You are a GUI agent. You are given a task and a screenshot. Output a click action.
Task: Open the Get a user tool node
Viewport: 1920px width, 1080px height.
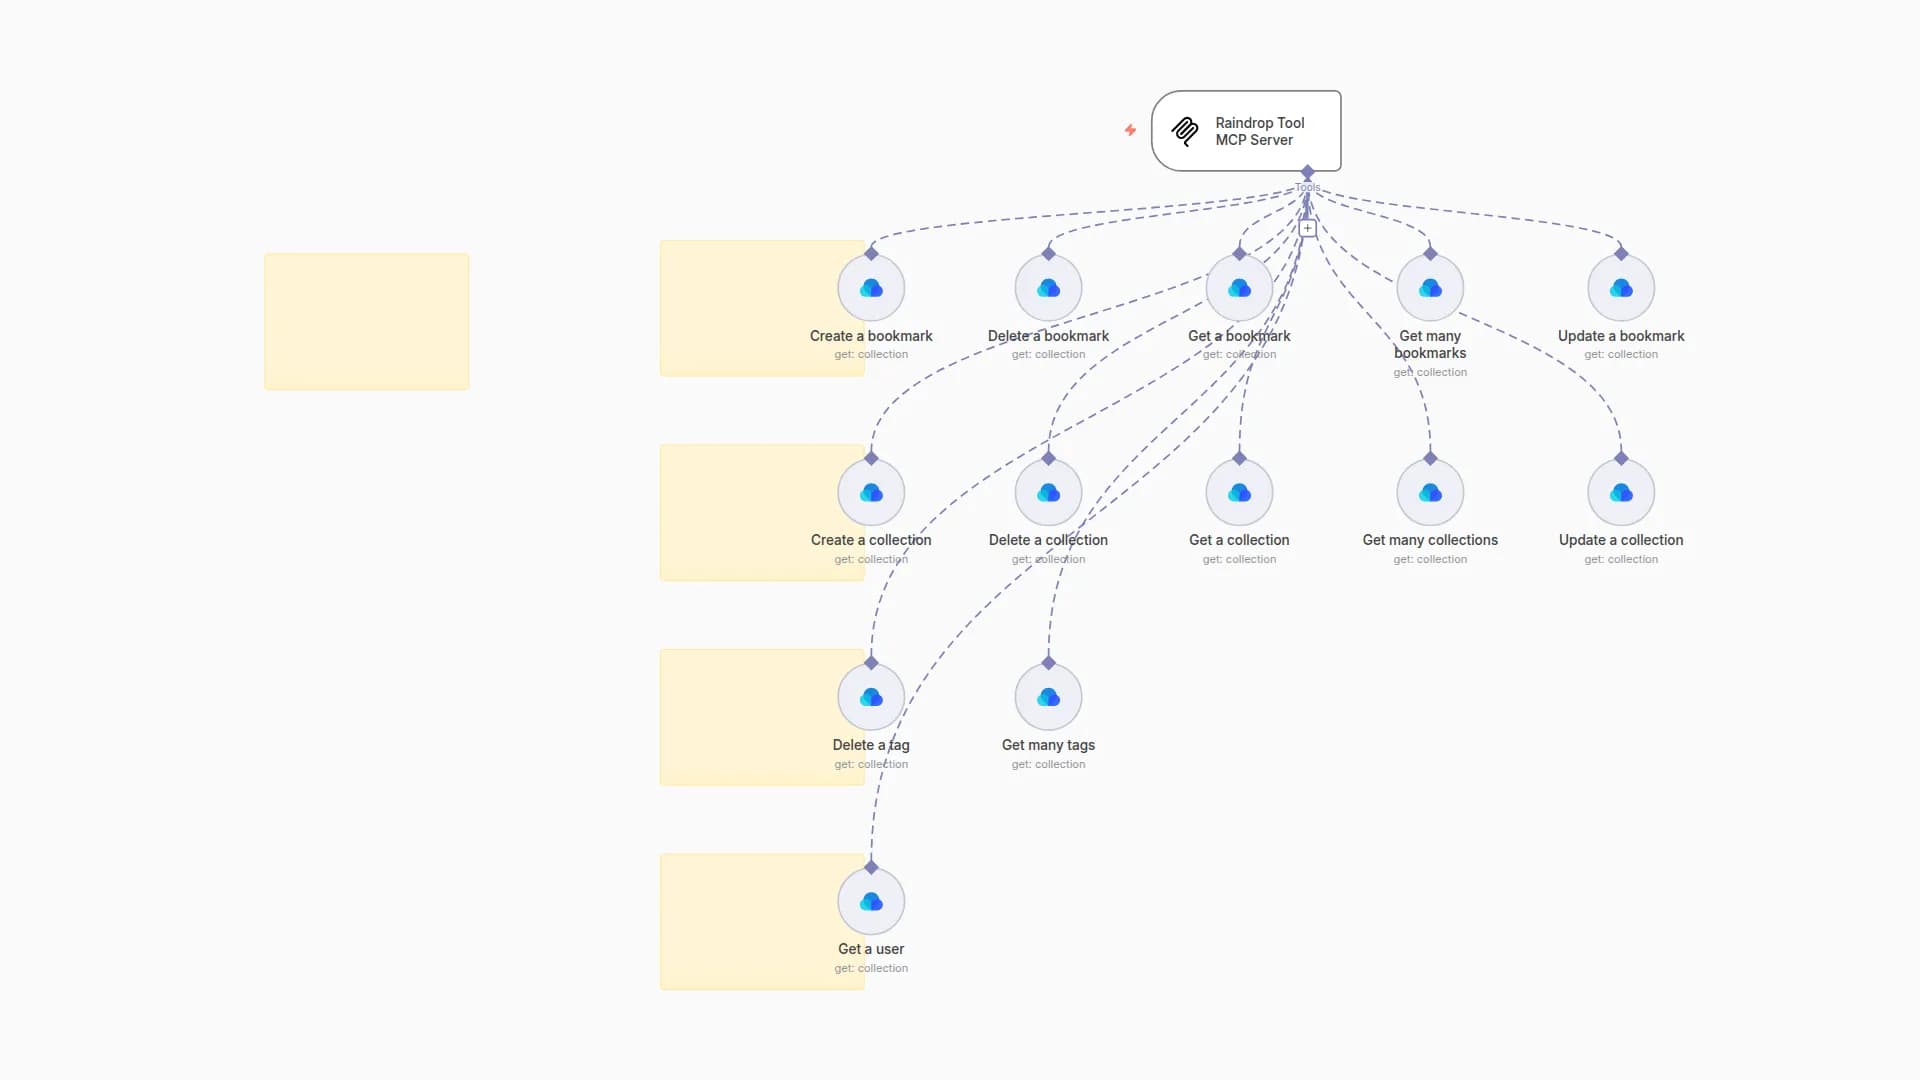point(870,901)
